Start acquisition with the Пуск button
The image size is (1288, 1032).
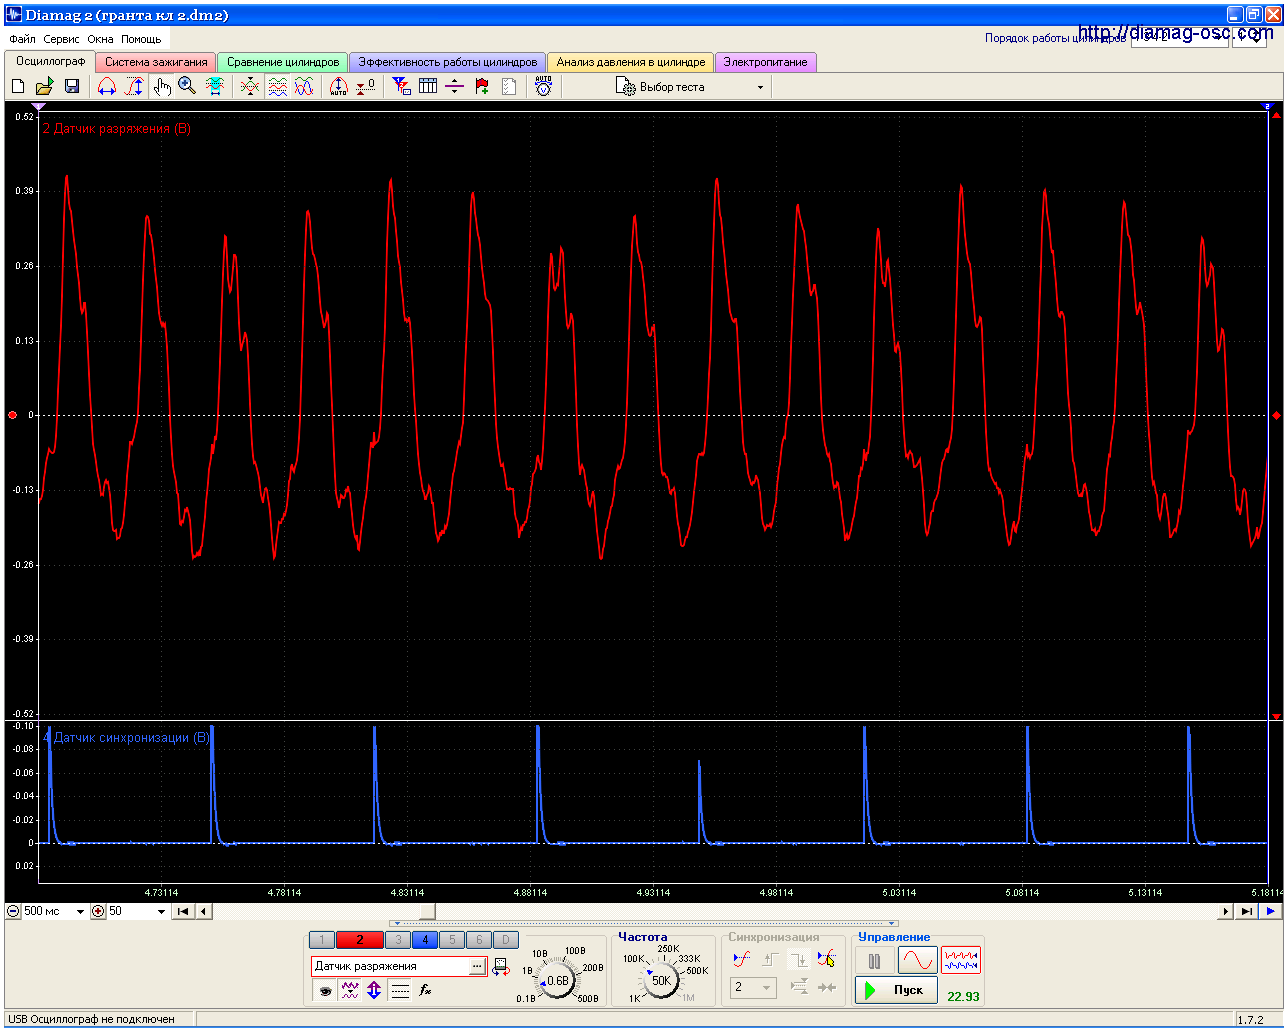pyautogui.click(x=896, y=990)
